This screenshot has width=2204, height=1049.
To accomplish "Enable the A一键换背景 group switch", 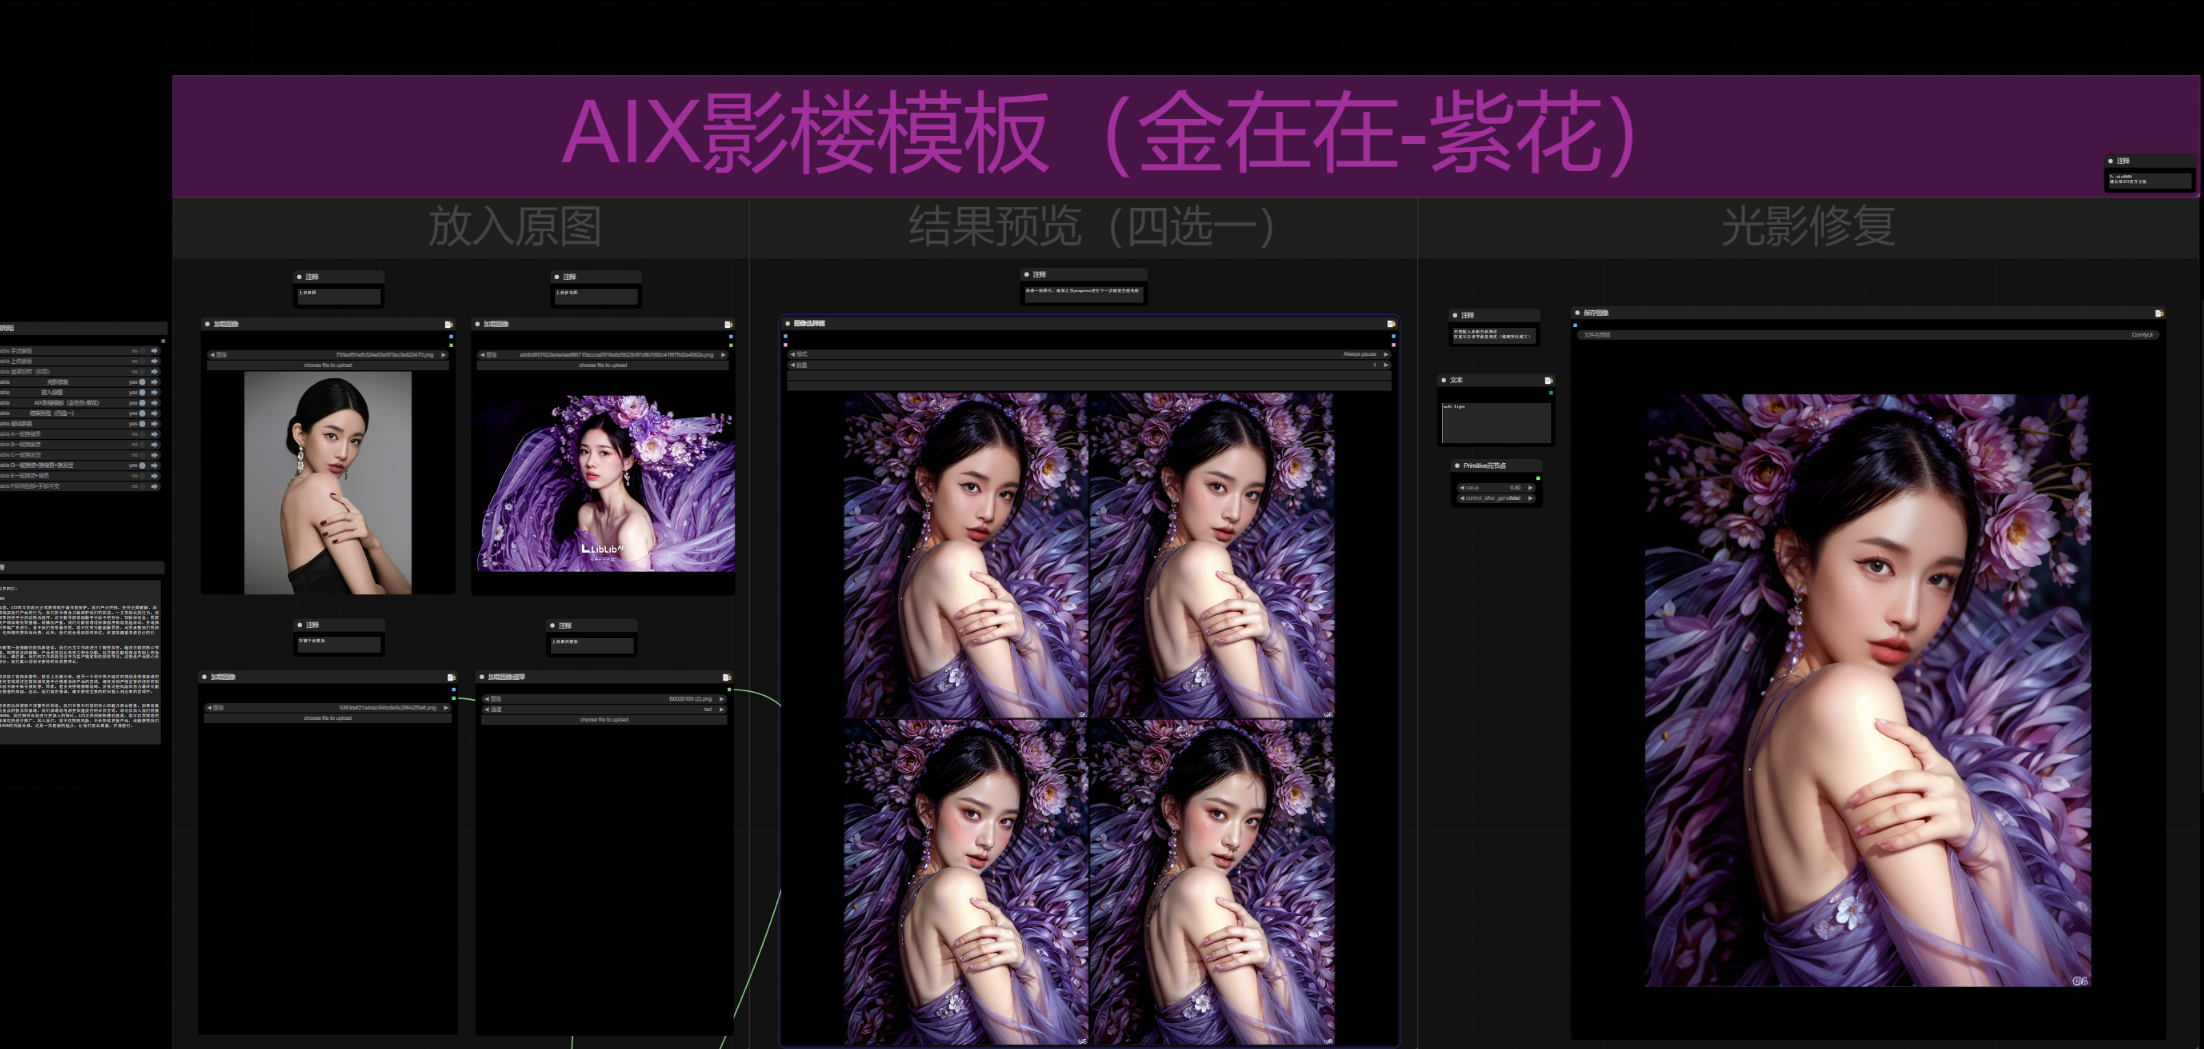I will coord(142,434).
